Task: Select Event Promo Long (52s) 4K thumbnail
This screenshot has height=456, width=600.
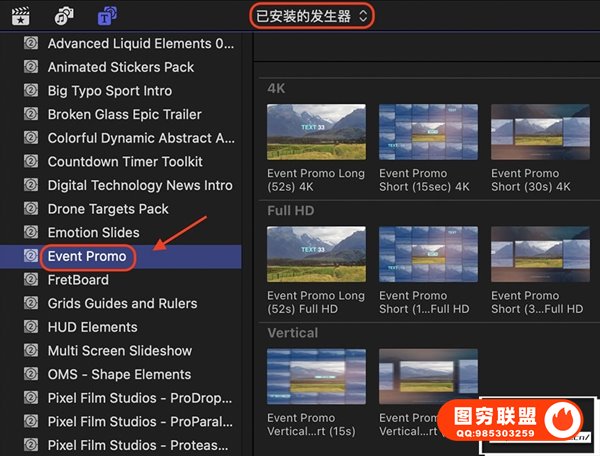Action: [x=316, y=132]
